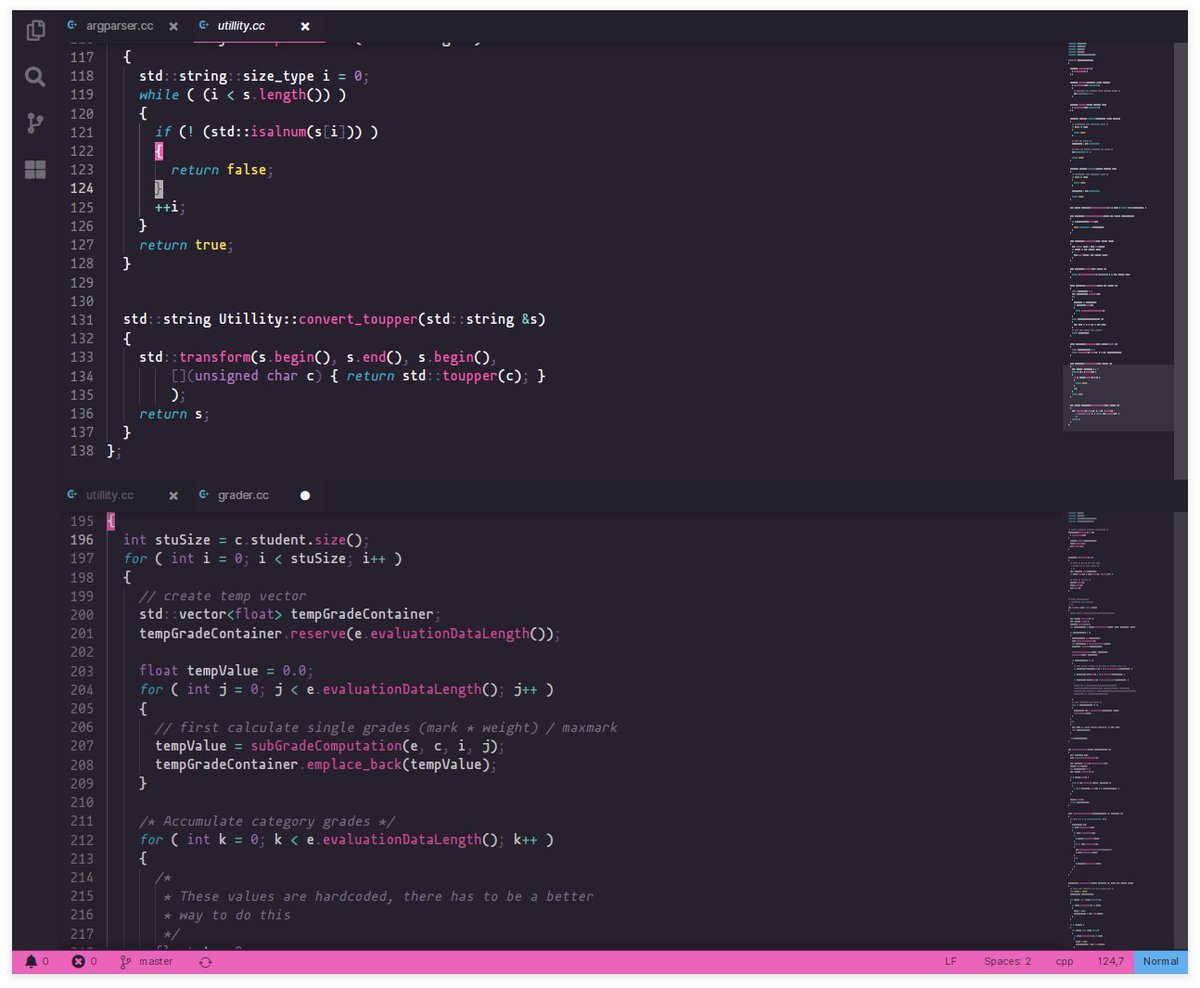Open the Source Control panel

click(x=36, y=123)
